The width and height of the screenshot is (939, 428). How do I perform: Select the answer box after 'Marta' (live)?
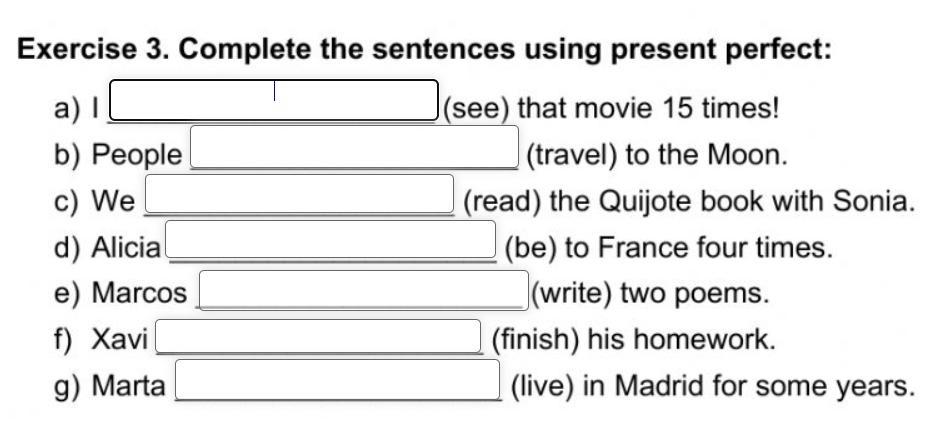coord(338,380)
